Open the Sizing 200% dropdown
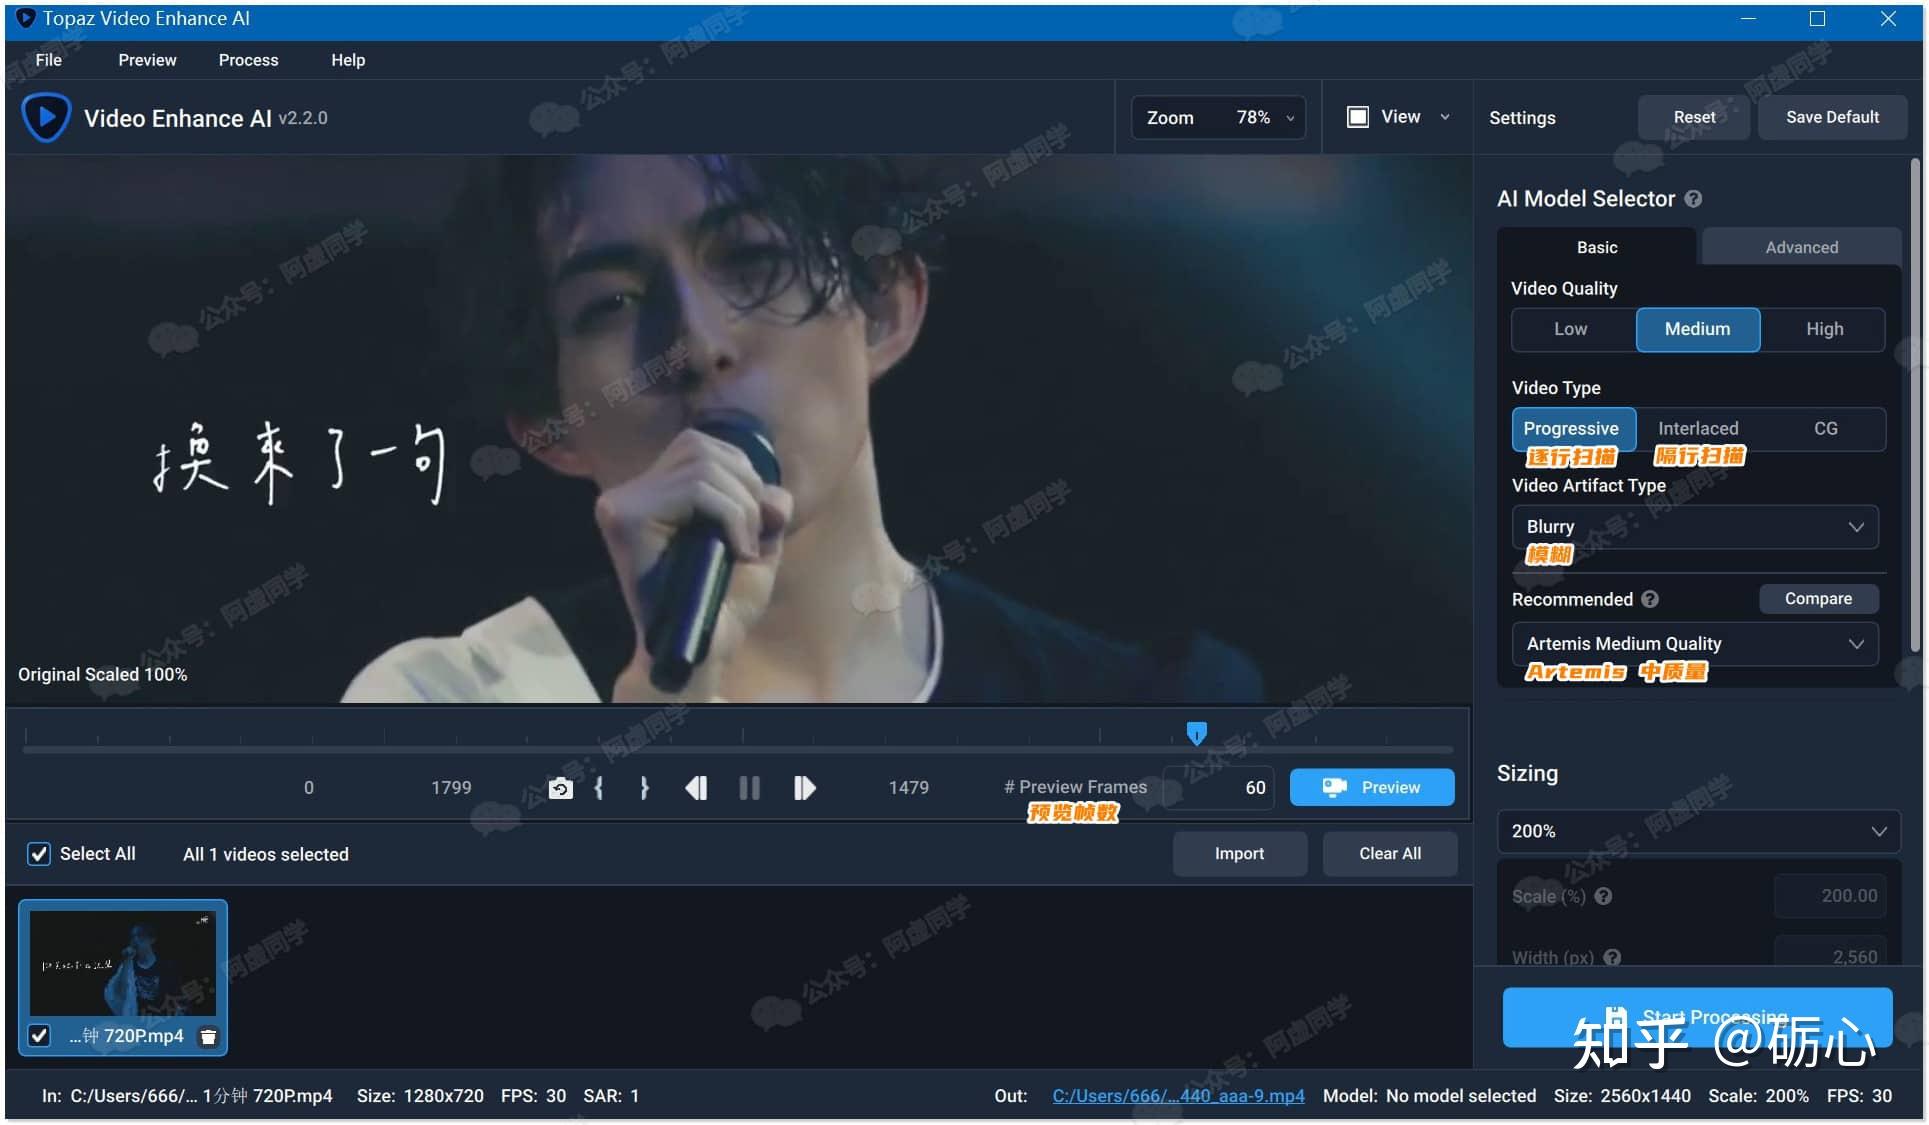The width and height of the screenshot is (1929, 1125). tap(1698, 831)
